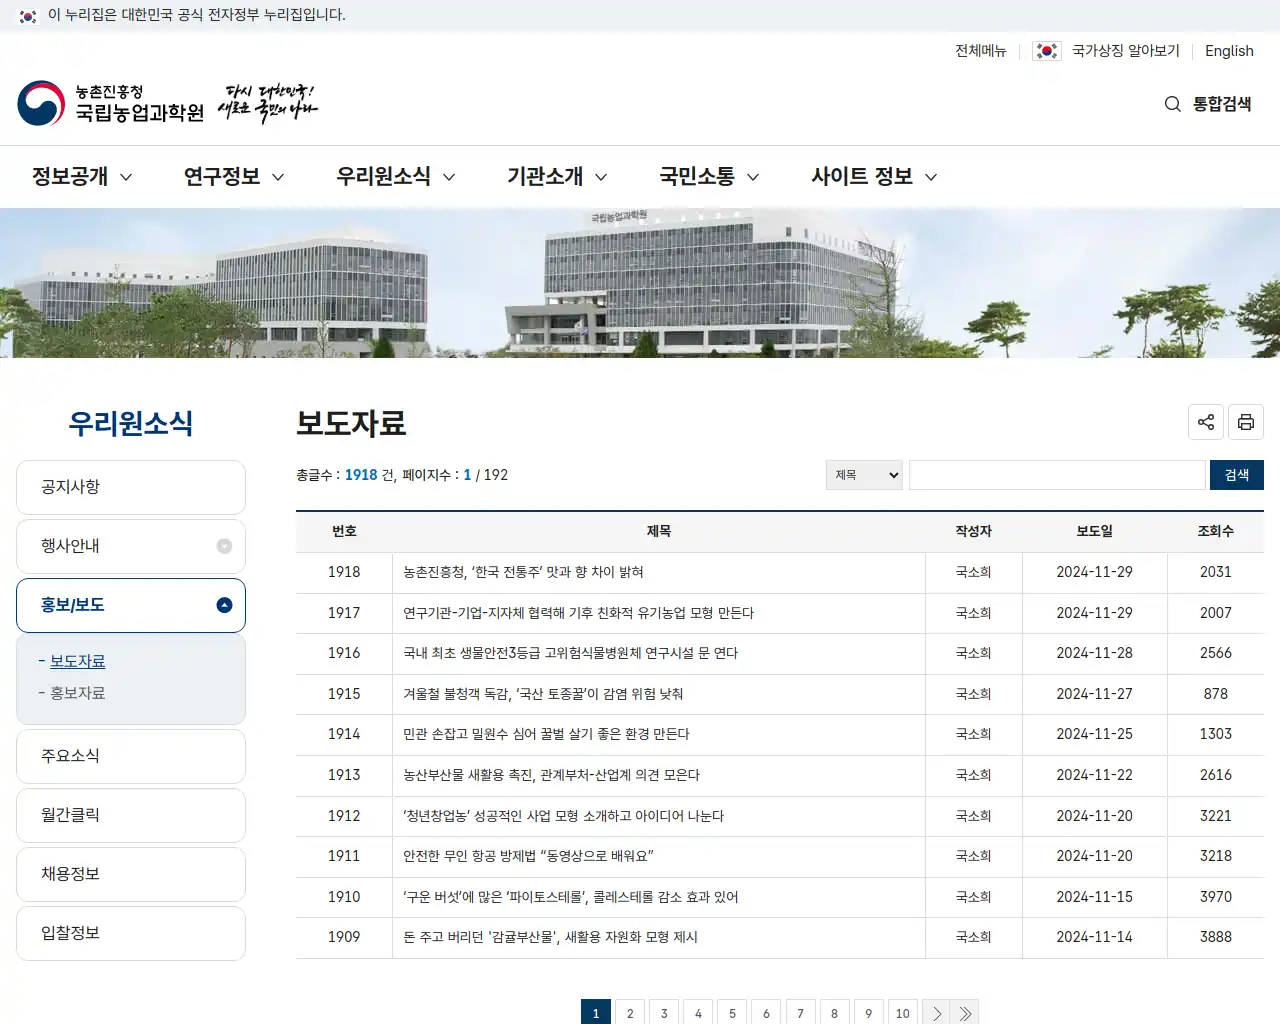The height and width of the screenshot is (1024, 1280).
Task: Click the 검색 button
Action: coord(1237,475)
